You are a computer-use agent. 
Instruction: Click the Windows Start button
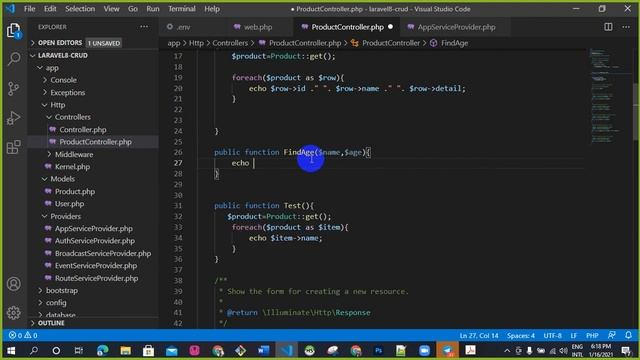tap(11, 351)
